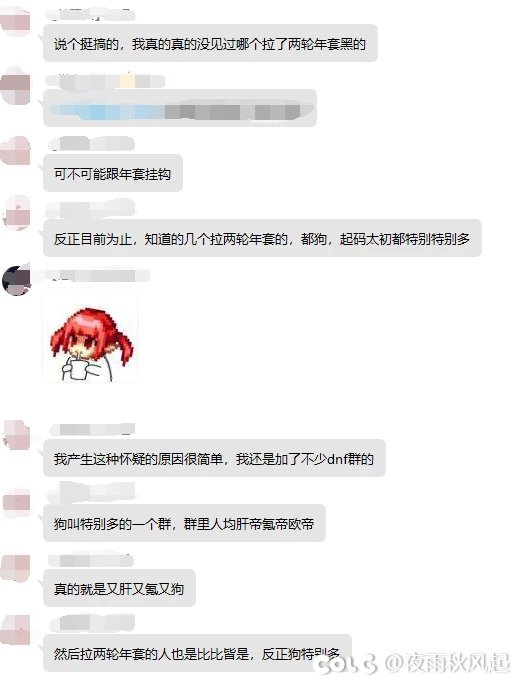This screenshot has width=518, height=685.
Task: Click avatar beside '狗叫特别多的一个群' message
Action: click(x=17, y=500)
